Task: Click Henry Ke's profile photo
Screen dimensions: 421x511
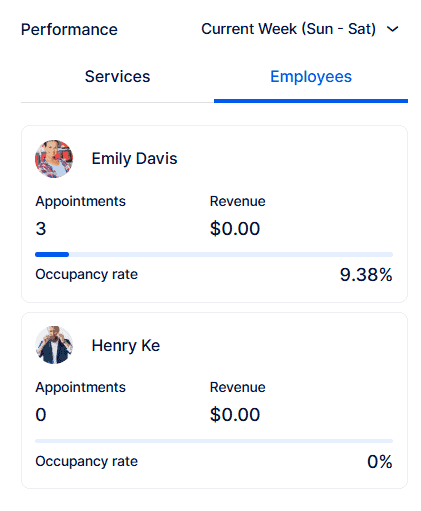Action: click(54, 345)
